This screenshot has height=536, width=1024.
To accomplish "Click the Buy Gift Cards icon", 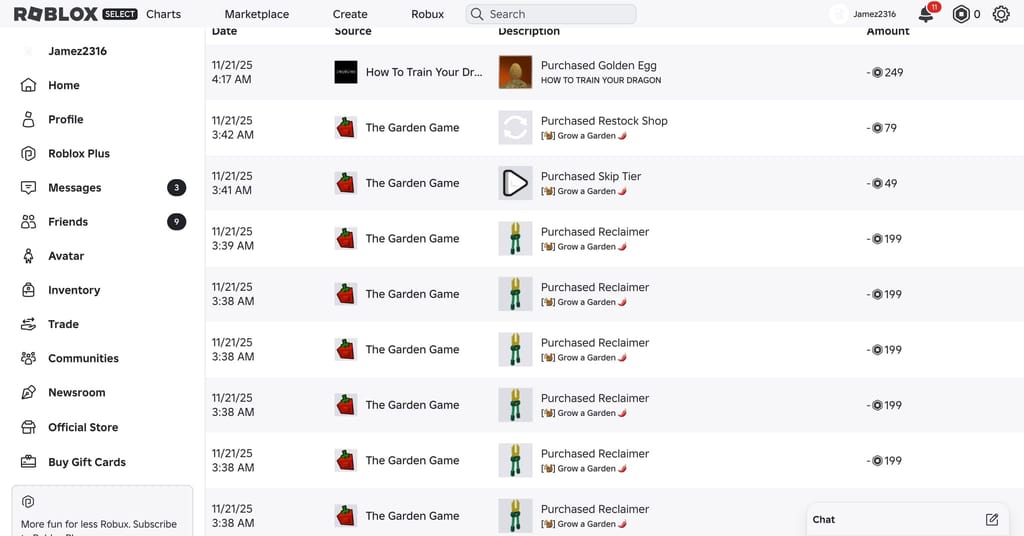I will (x=28, y=462).
